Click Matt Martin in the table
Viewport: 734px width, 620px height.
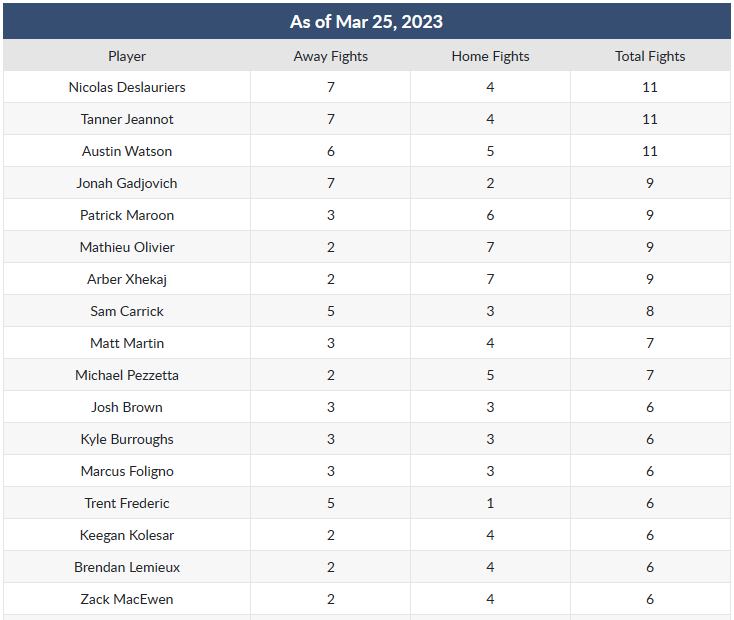click(127, 343)
